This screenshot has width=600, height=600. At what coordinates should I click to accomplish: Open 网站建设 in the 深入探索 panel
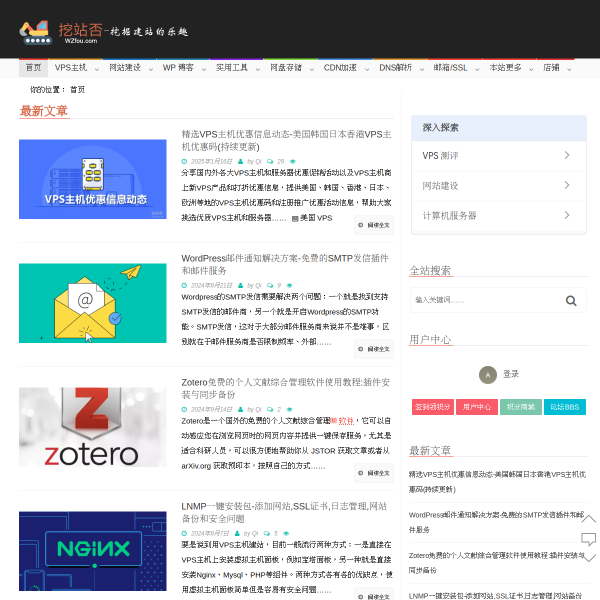[x=499, y=186]
